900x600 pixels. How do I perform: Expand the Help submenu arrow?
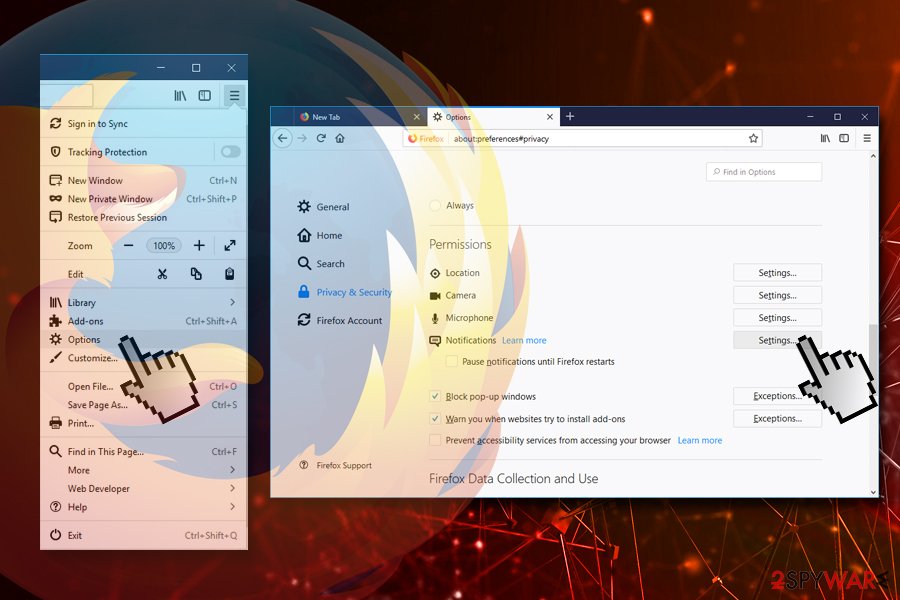[x=232, y=506]
